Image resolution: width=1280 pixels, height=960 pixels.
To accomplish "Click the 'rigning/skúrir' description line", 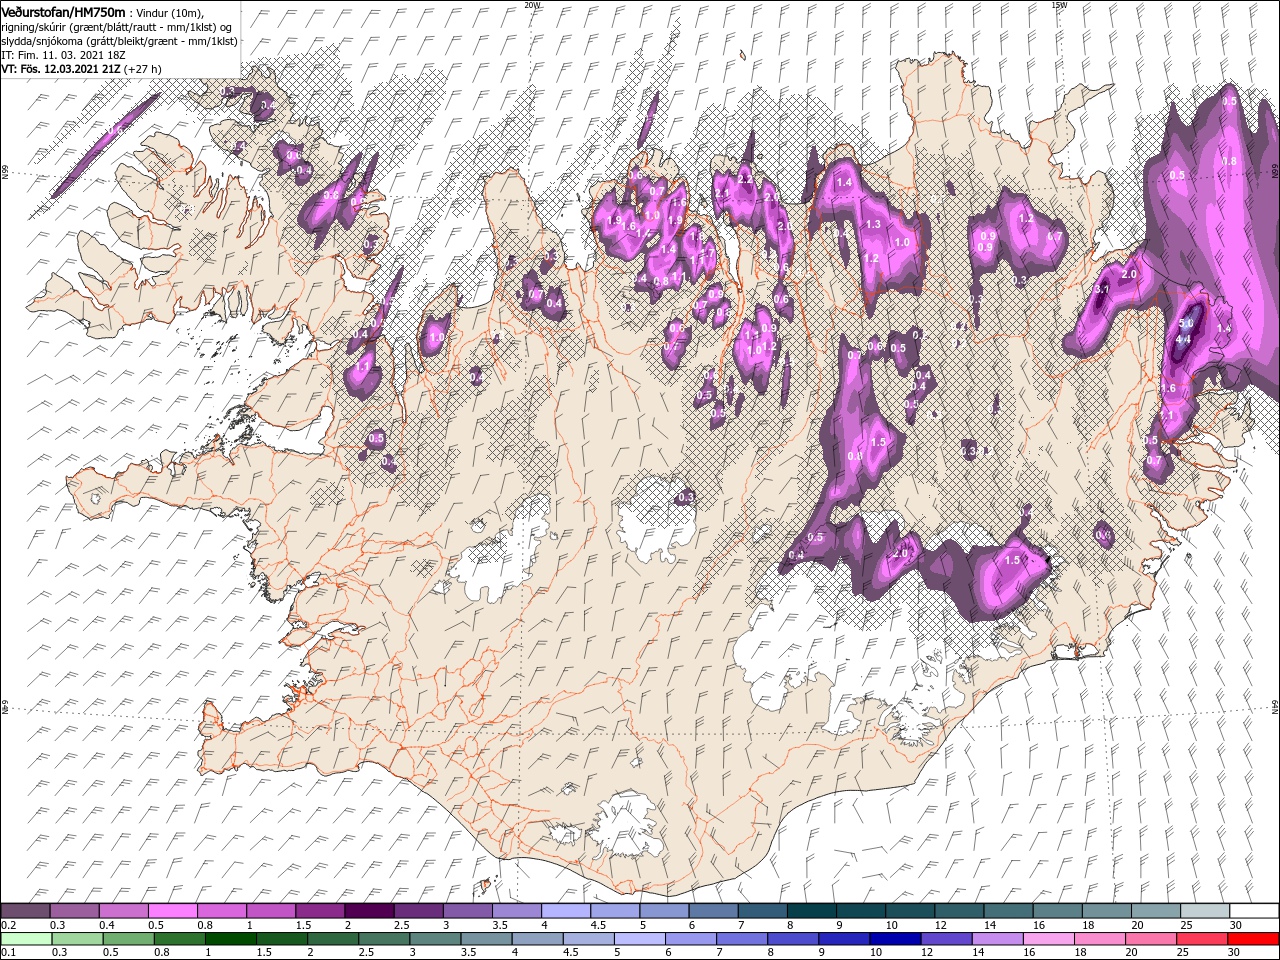I will (116, 26).
